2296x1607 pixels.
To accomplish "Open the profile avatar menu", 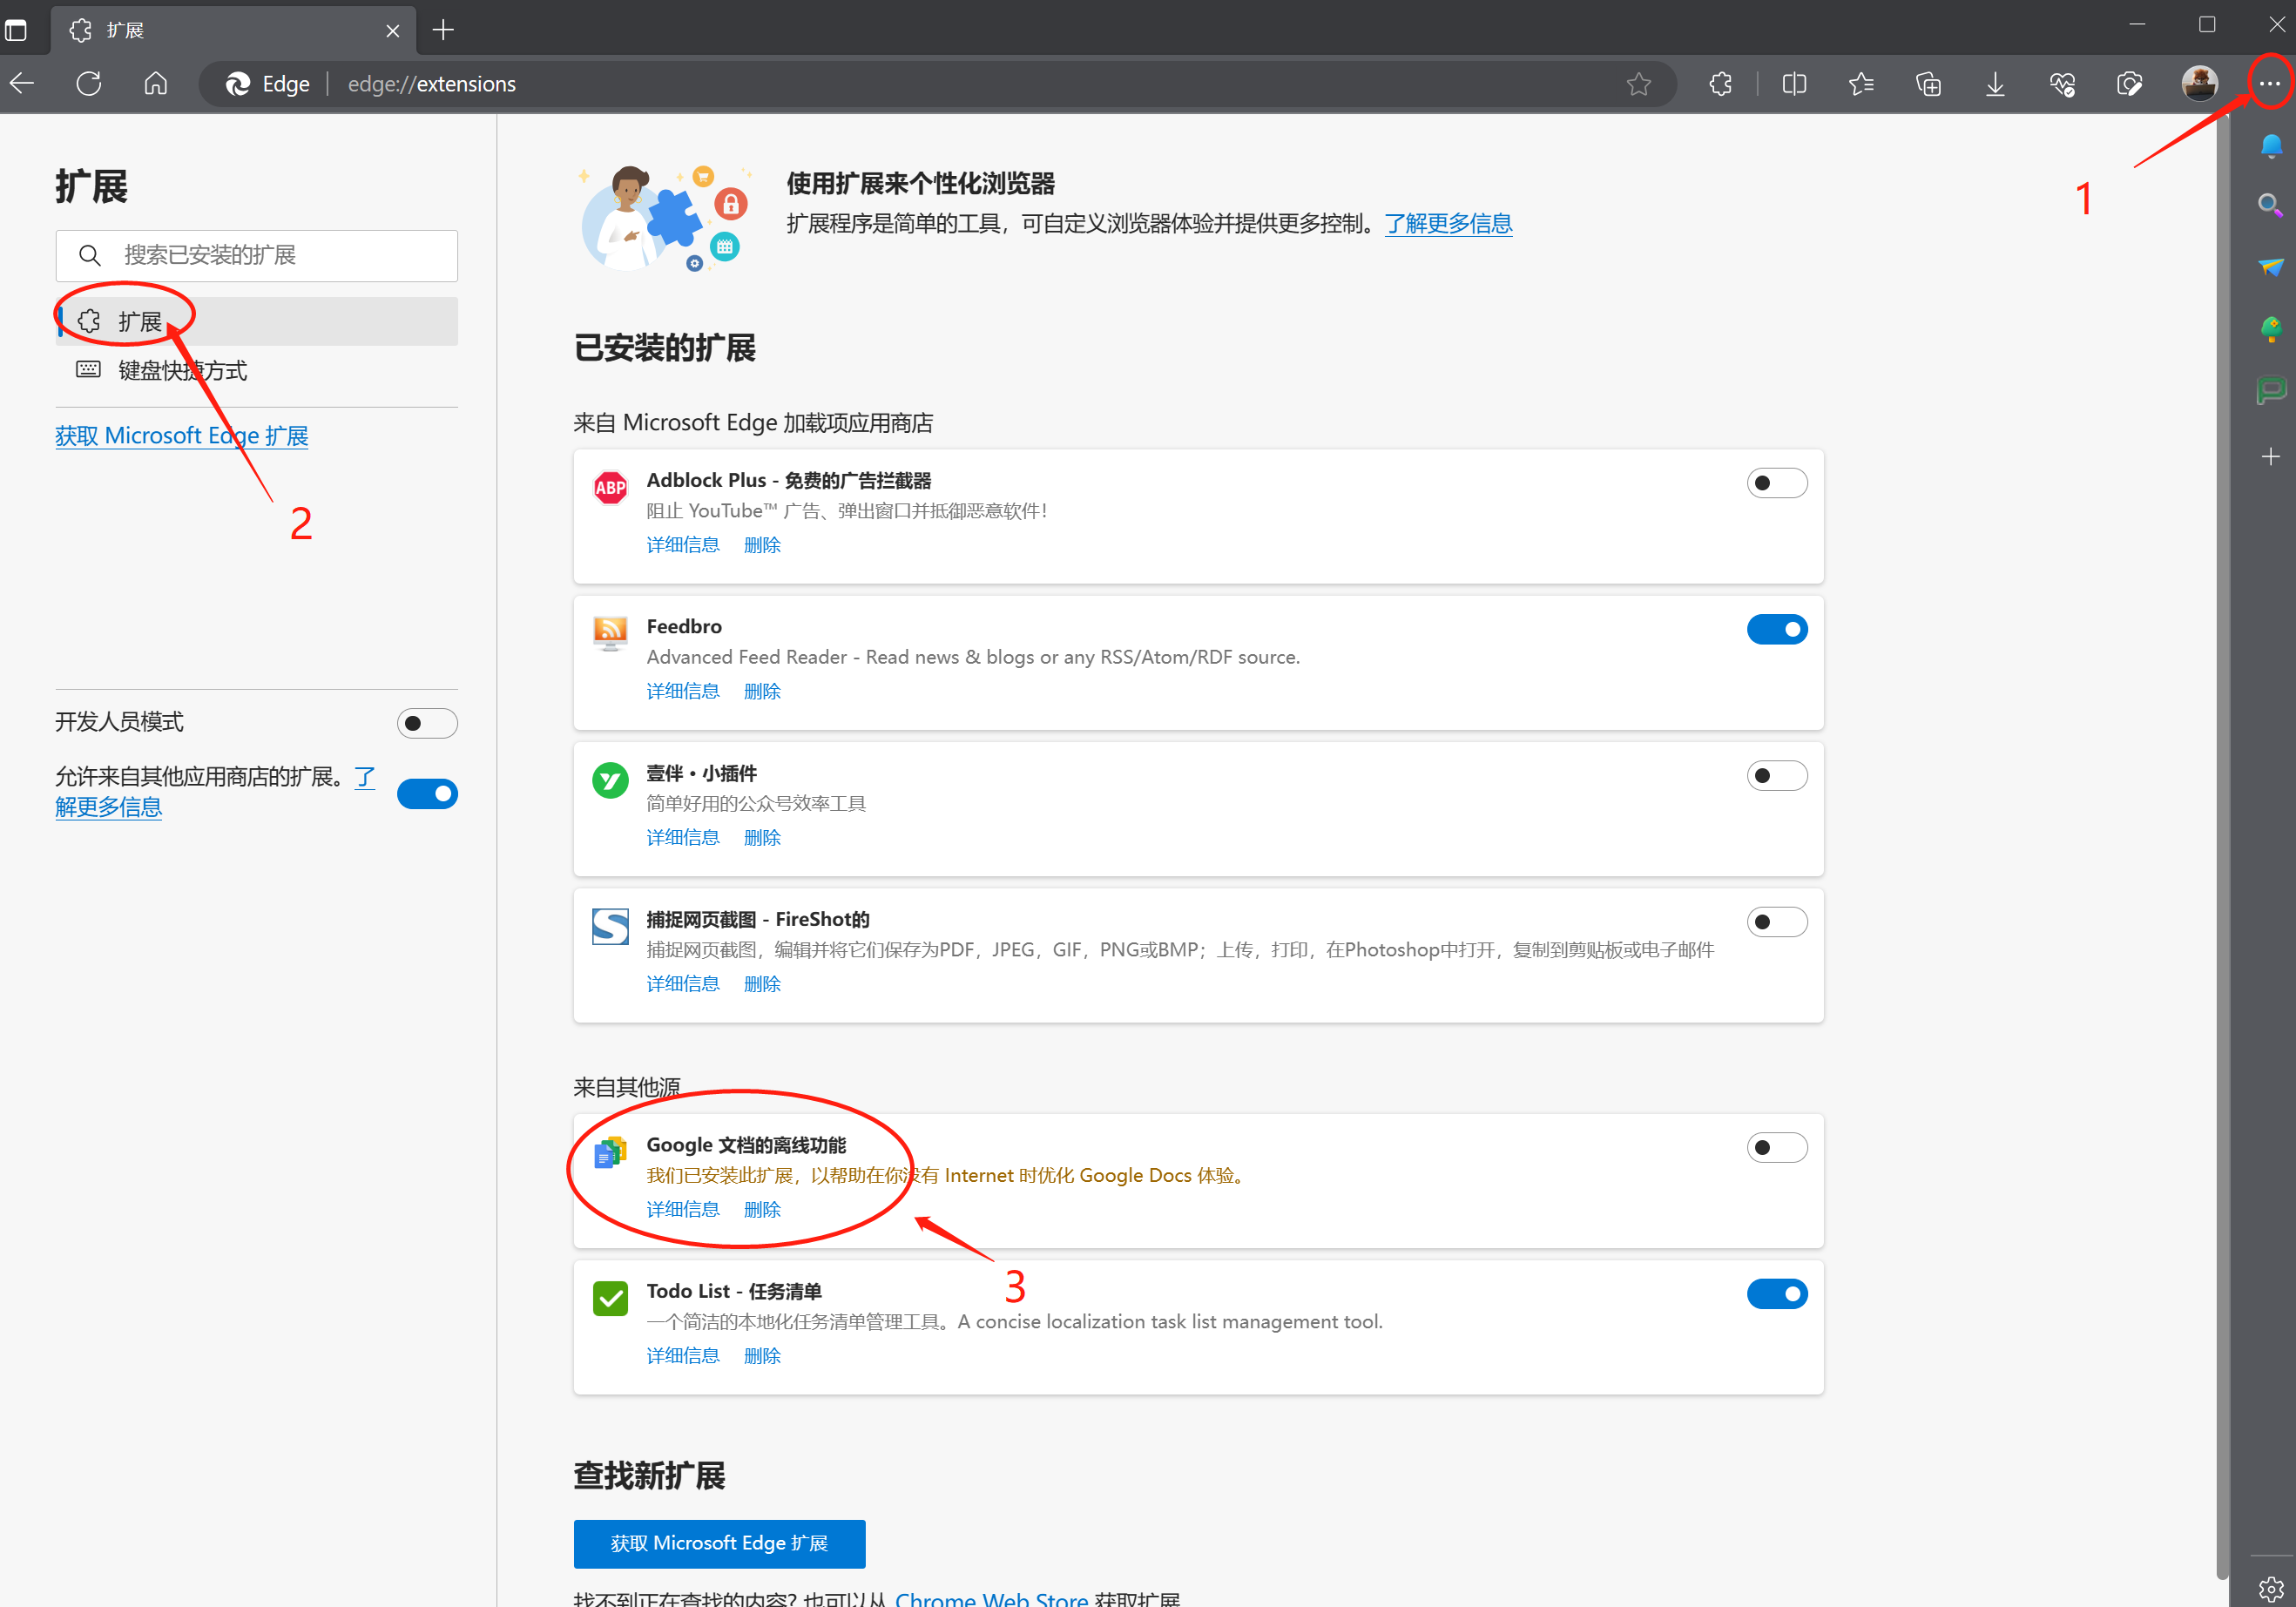I will coord(2199,84).
